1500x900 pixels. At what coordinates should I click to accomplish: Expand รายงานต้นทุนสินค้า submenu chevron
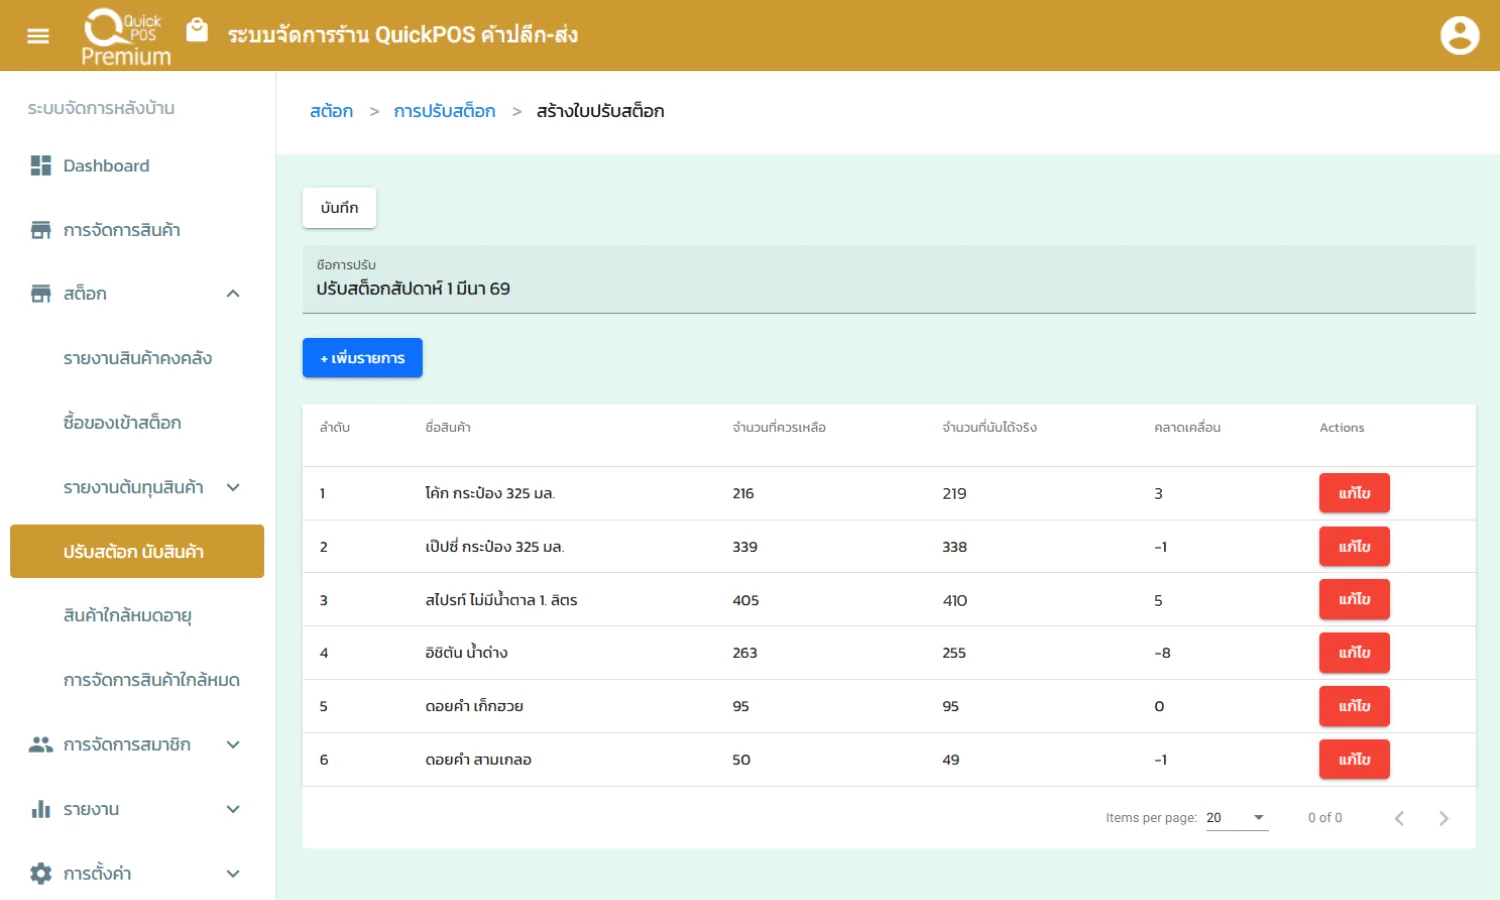pos(233,488)
